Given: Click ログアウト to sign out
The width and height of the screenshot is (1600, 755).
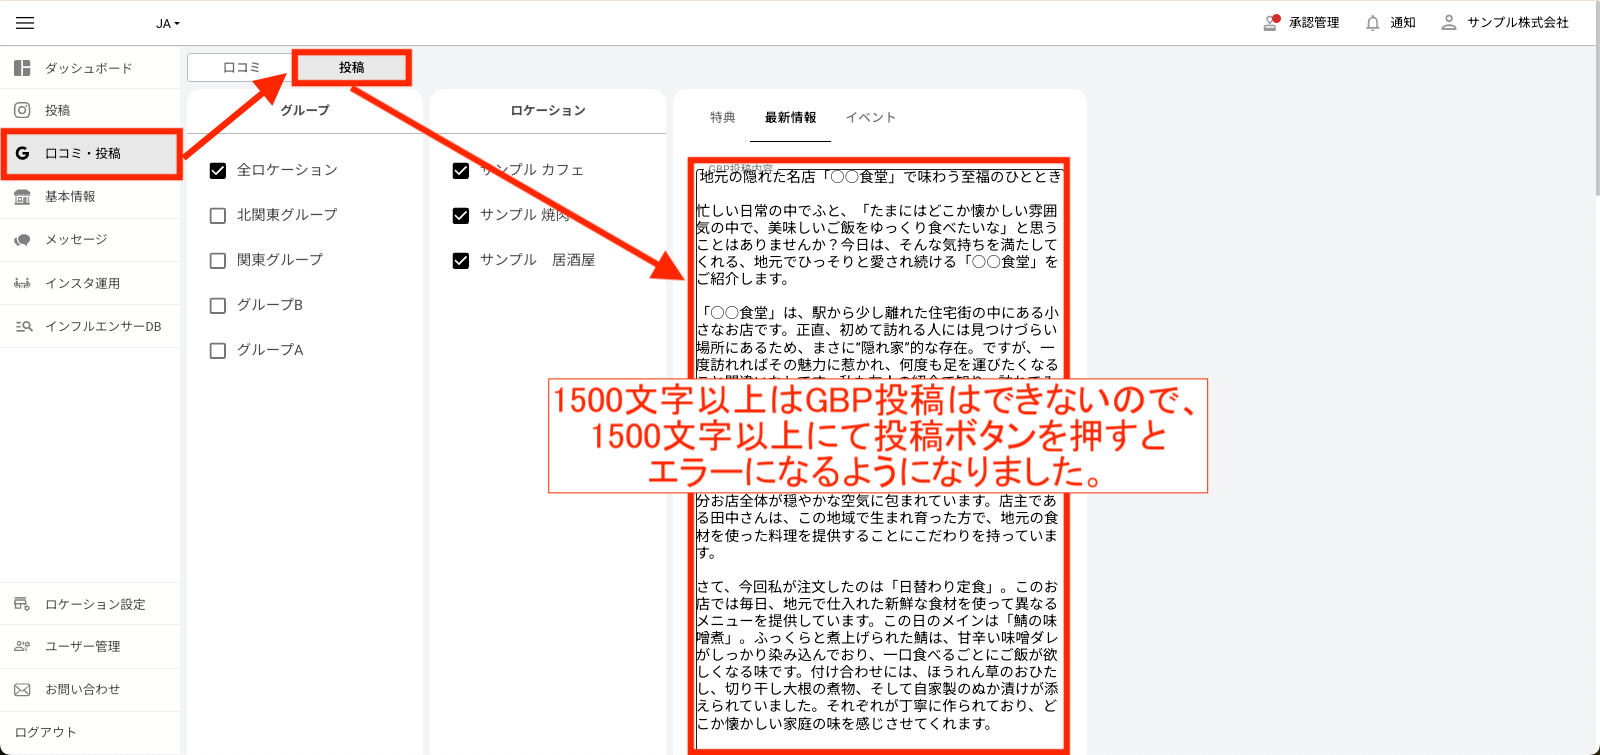Looking at the screenshot, I should click(x=46, y=732).
